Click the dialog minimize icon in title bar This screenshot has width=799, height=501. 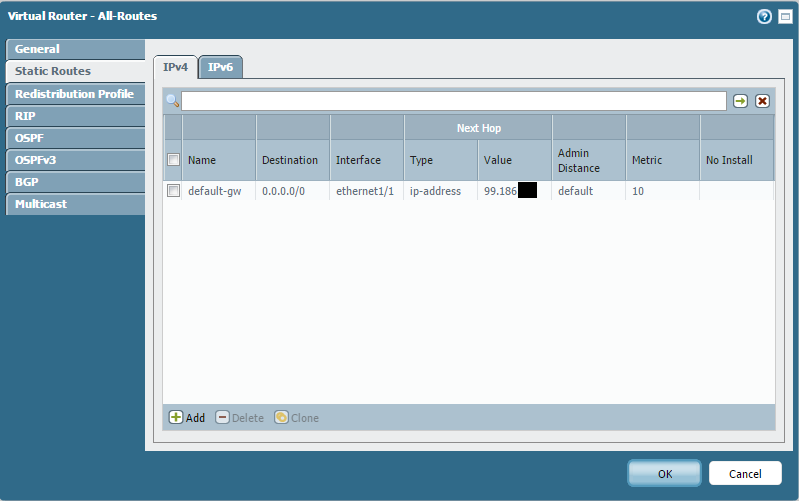click(785, 17)
